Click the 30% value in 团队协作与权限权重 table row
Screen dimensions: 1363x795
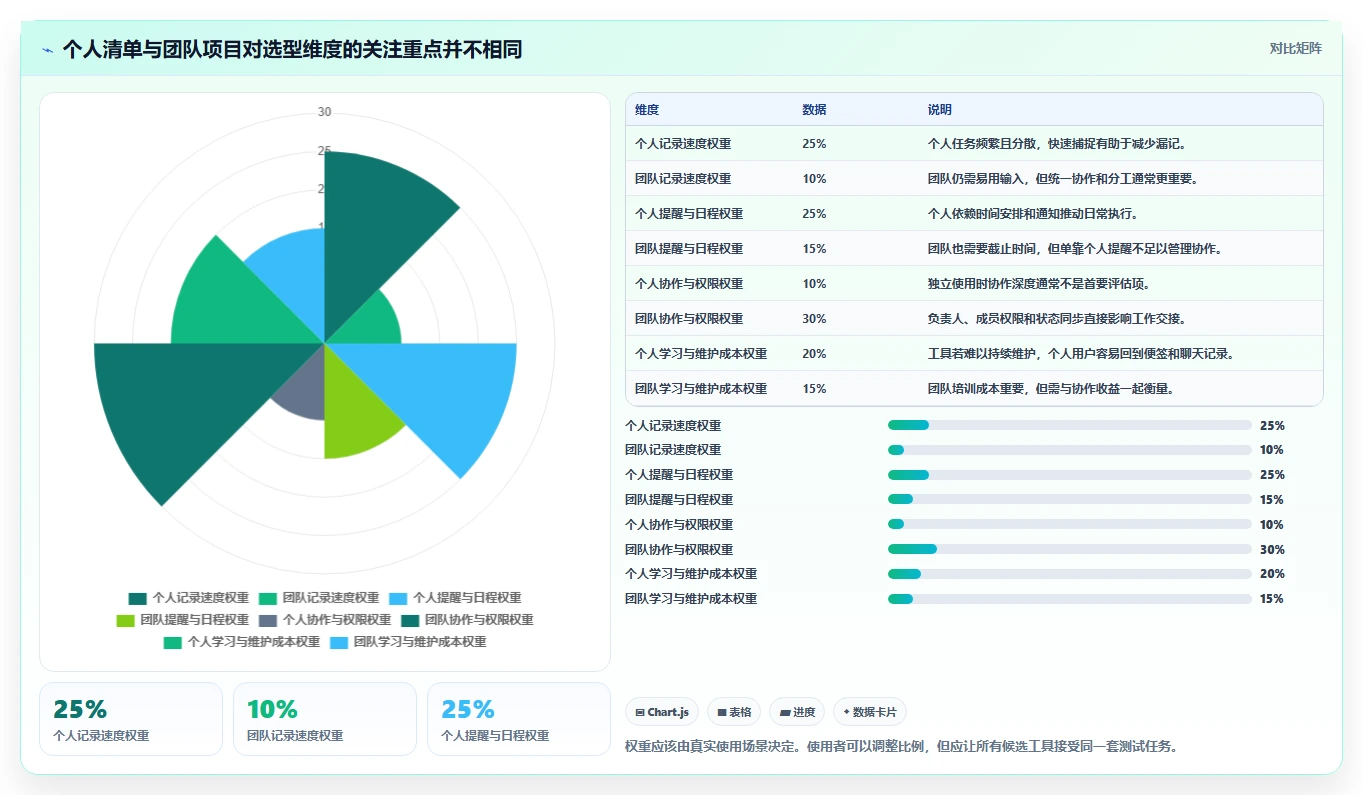pos(814,319)
